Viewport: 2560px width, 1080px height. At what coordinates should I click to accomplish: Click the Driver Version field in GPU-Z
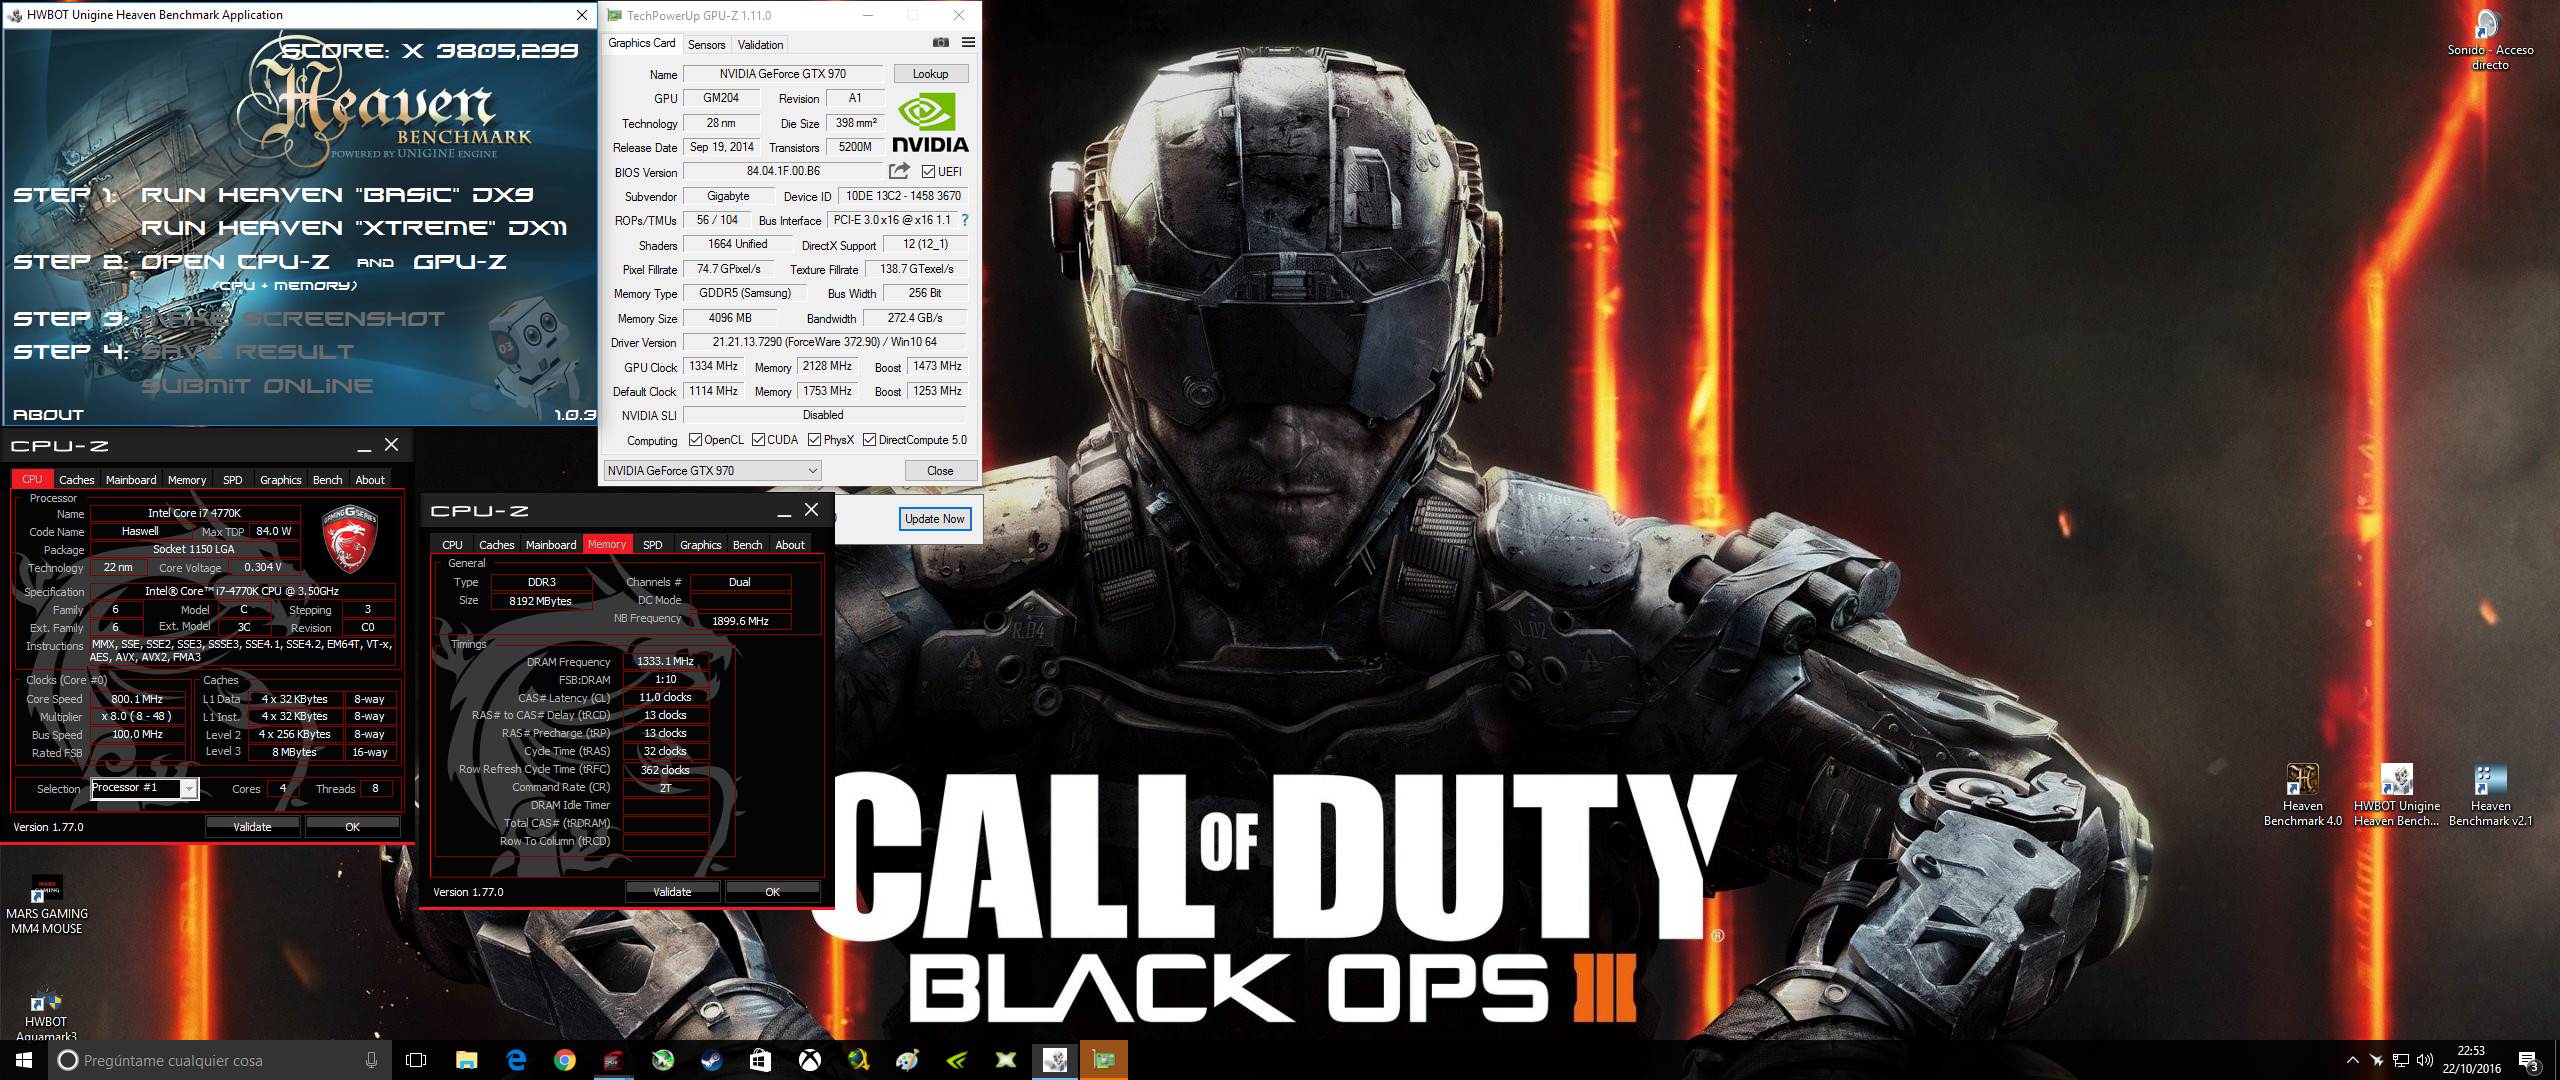[825, 342]
